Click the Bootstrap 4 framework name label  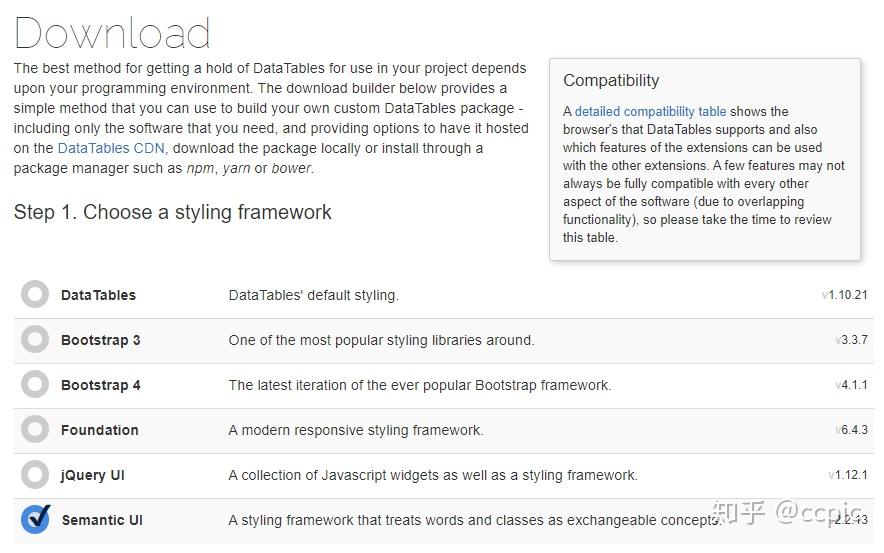click(100, 385)
